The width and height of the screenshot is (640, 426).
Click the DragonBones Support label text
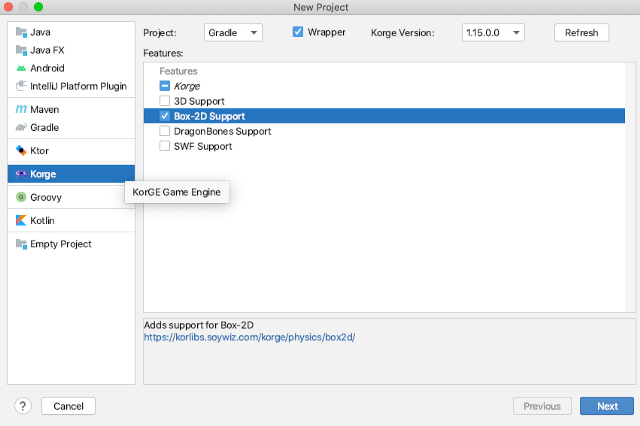222,131
